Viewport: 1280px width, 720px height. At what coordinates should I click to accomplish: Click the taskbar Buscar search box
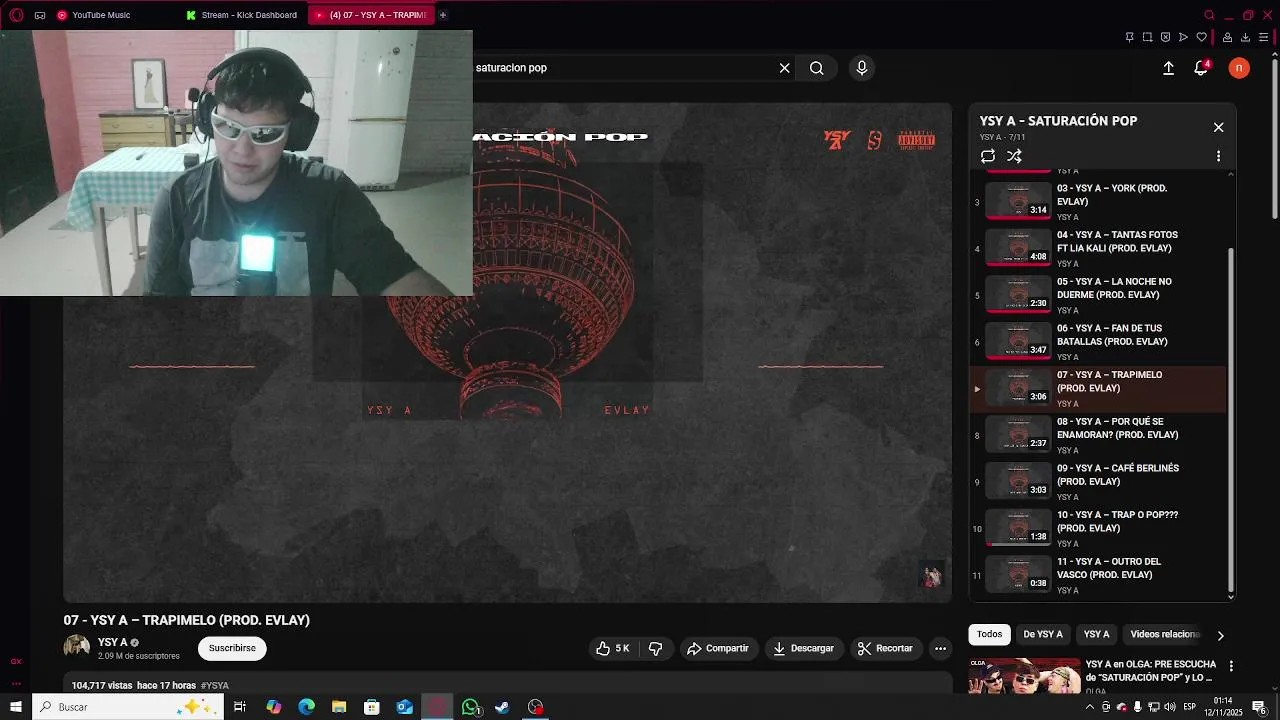pos(128,707)
